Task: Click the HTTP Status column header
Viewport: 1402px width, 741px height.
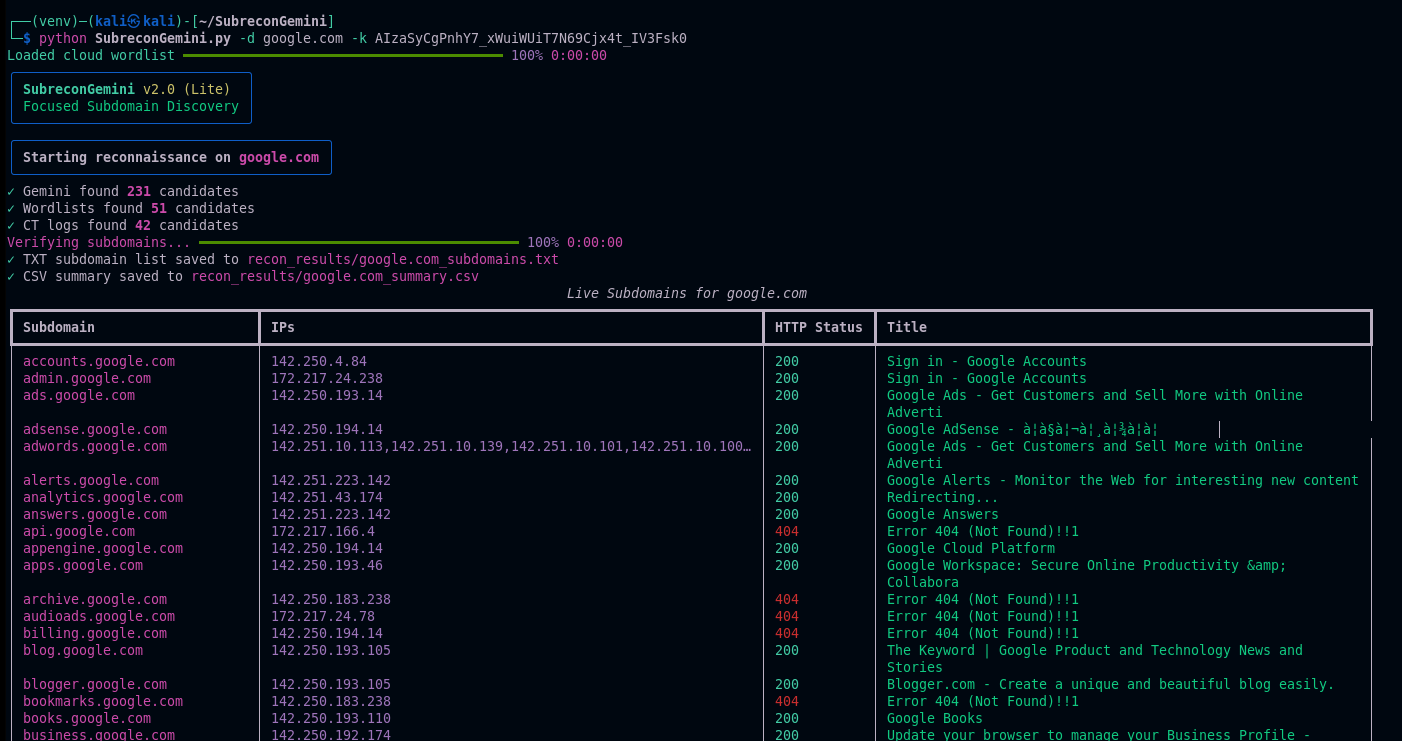Action: click(819, 327)
